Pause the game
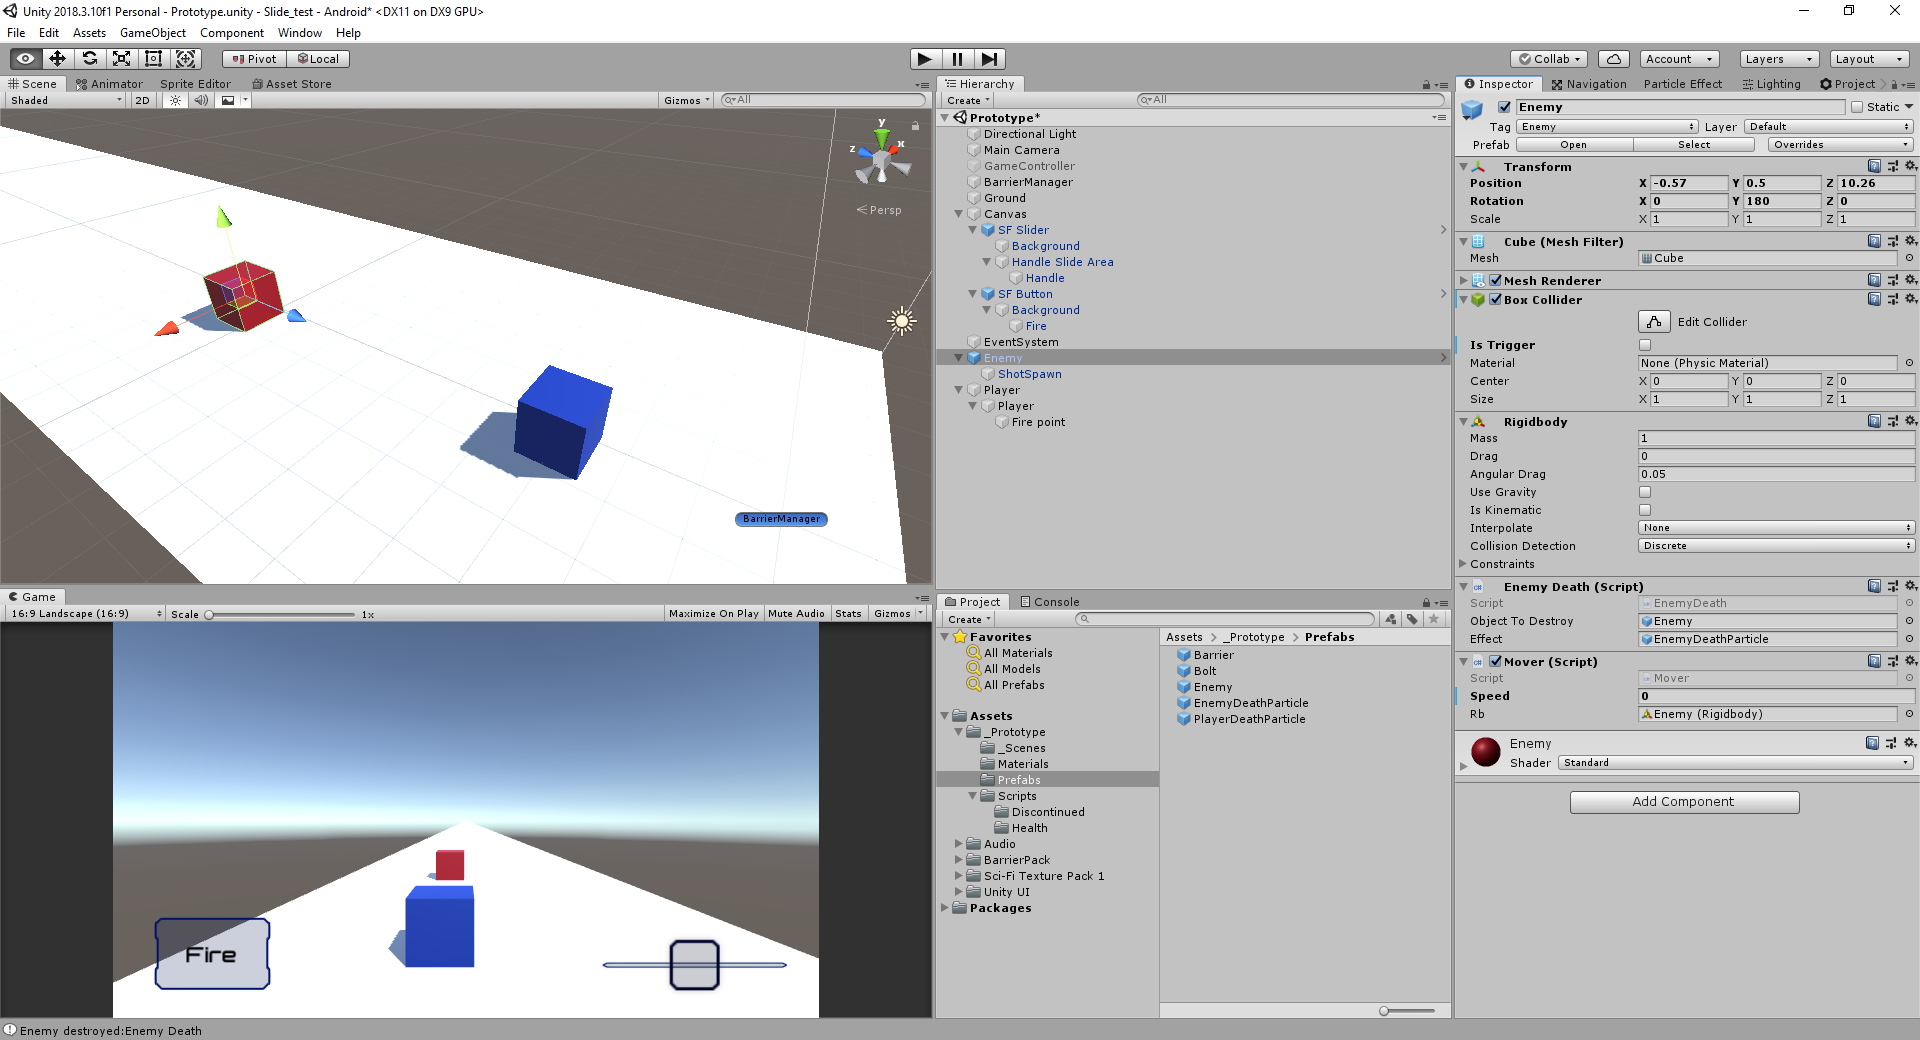Screen dimensions: 1920x1040 pos(957,59)
